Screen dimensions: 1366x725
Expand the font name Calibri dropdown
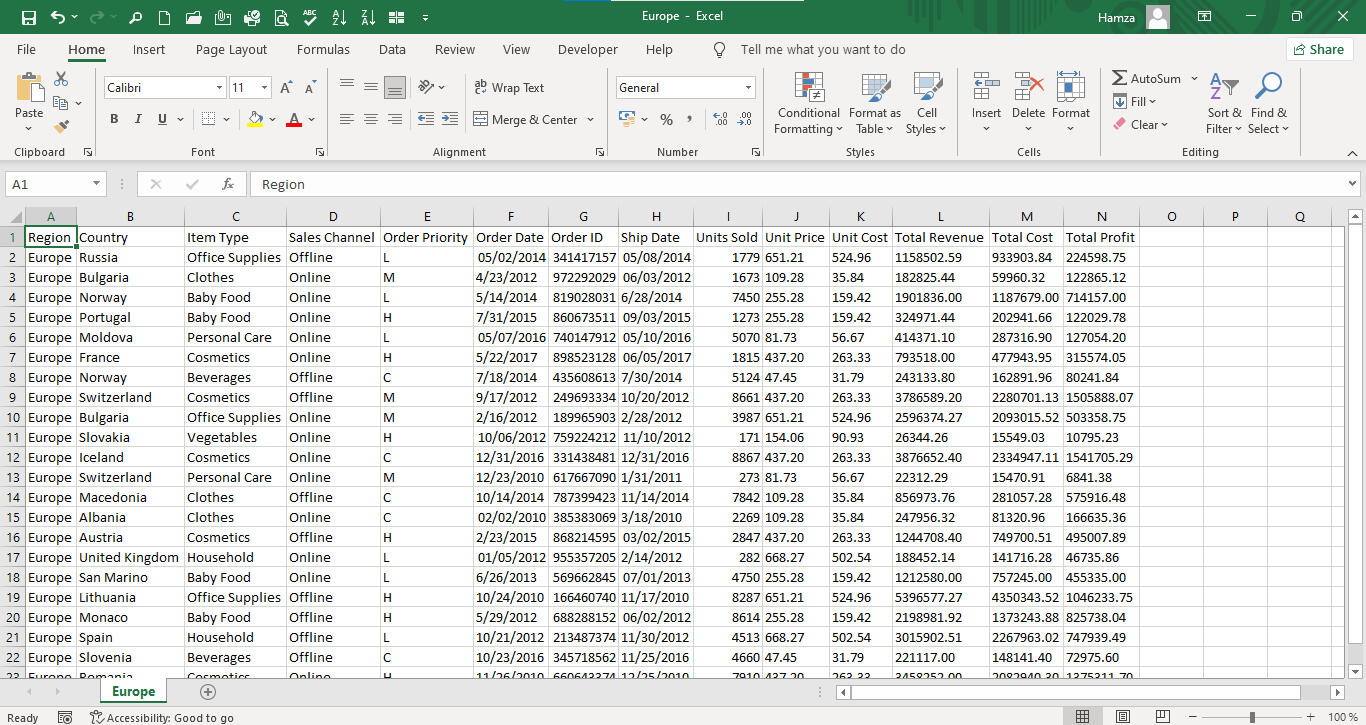[219, 88]
